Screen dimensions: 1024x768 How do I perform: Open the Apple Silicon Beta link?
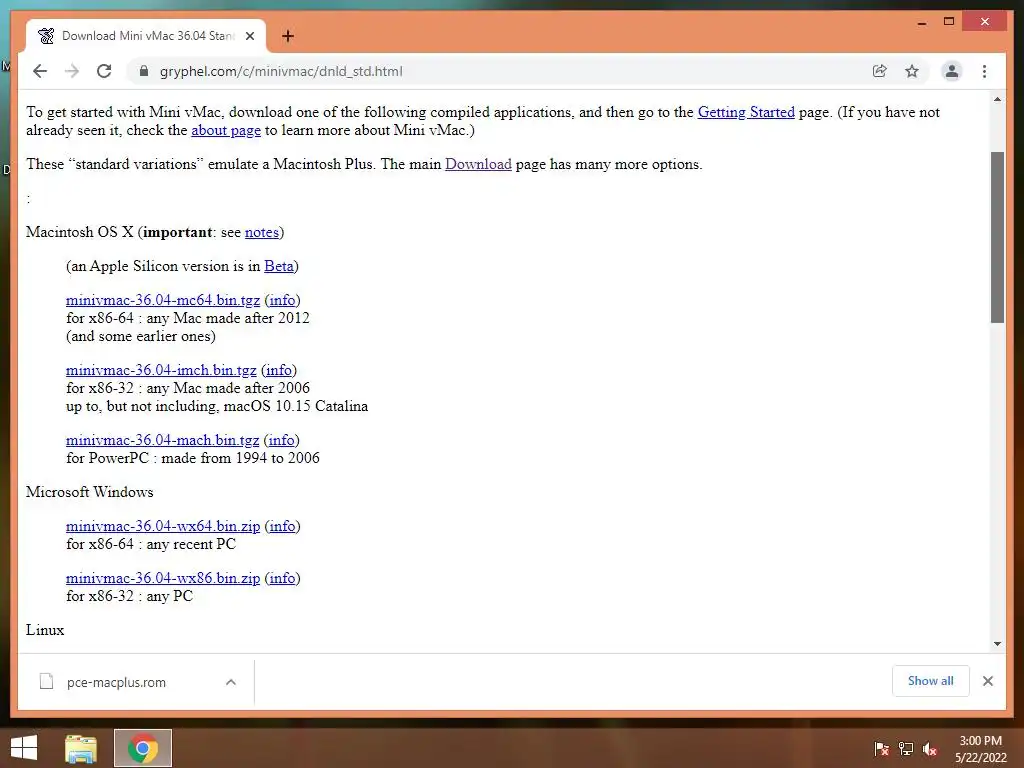pos(279,266)
